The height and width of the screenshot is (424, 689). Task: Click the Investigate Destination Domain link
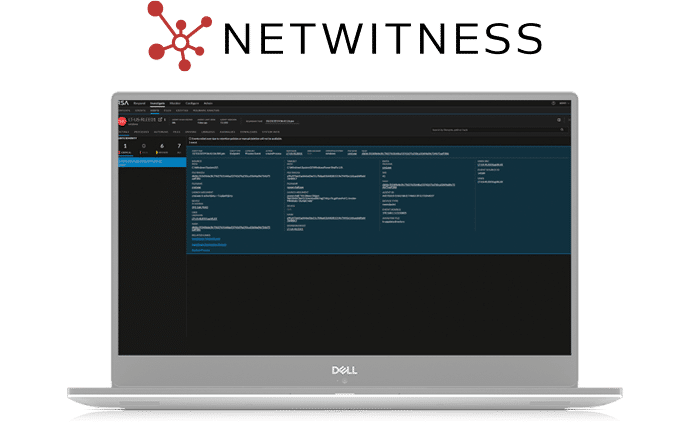pos(209,245)
